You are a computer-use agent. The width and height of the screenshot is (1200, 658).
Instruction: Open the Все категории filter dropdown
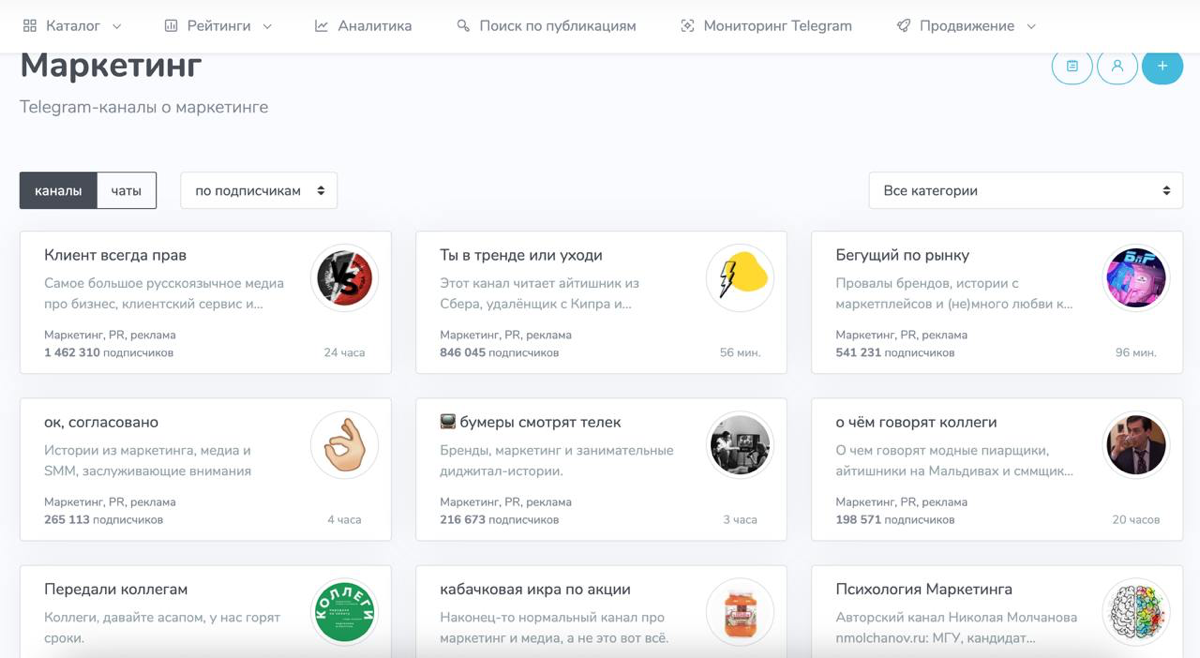click(x=1026, y=190)
